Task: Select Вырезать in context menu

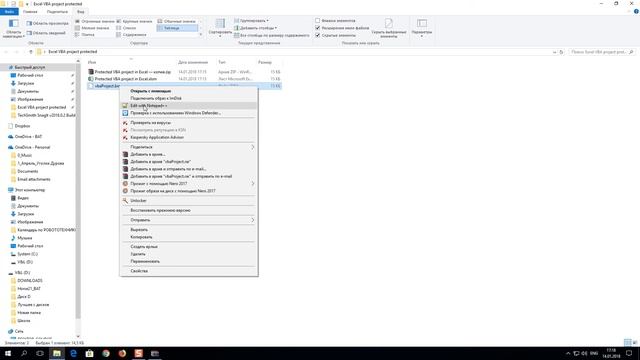Action: 189,230
